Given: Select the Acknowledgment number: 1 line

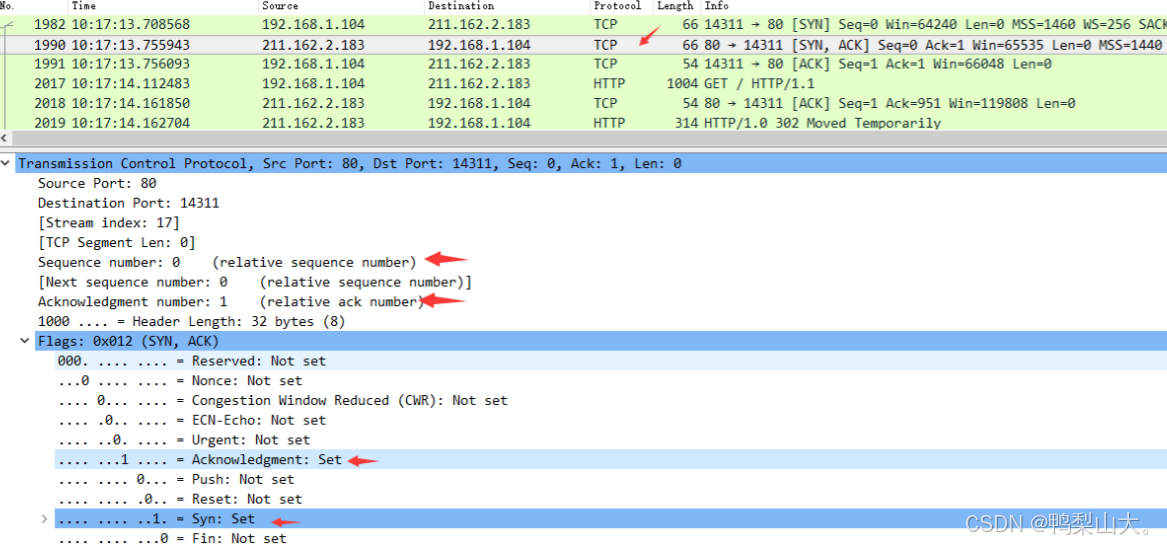Looking at the screenshot, I should point(230,301).
